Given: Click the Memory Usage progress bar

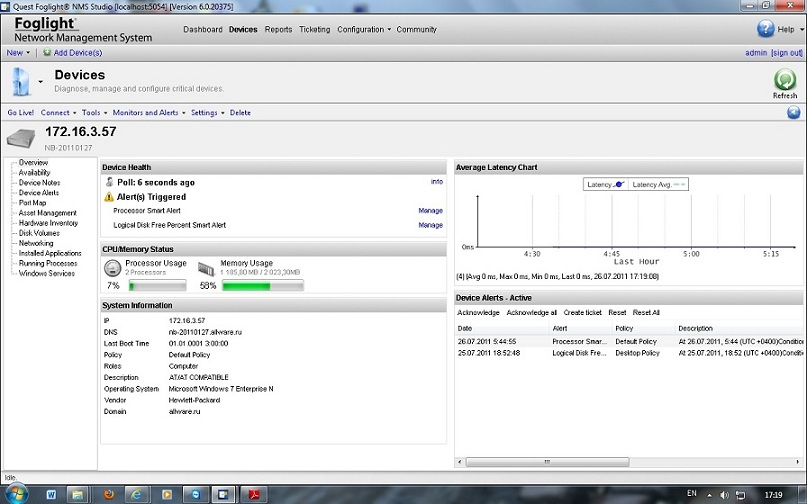Looking at the screenshot, I should (262, 285).
